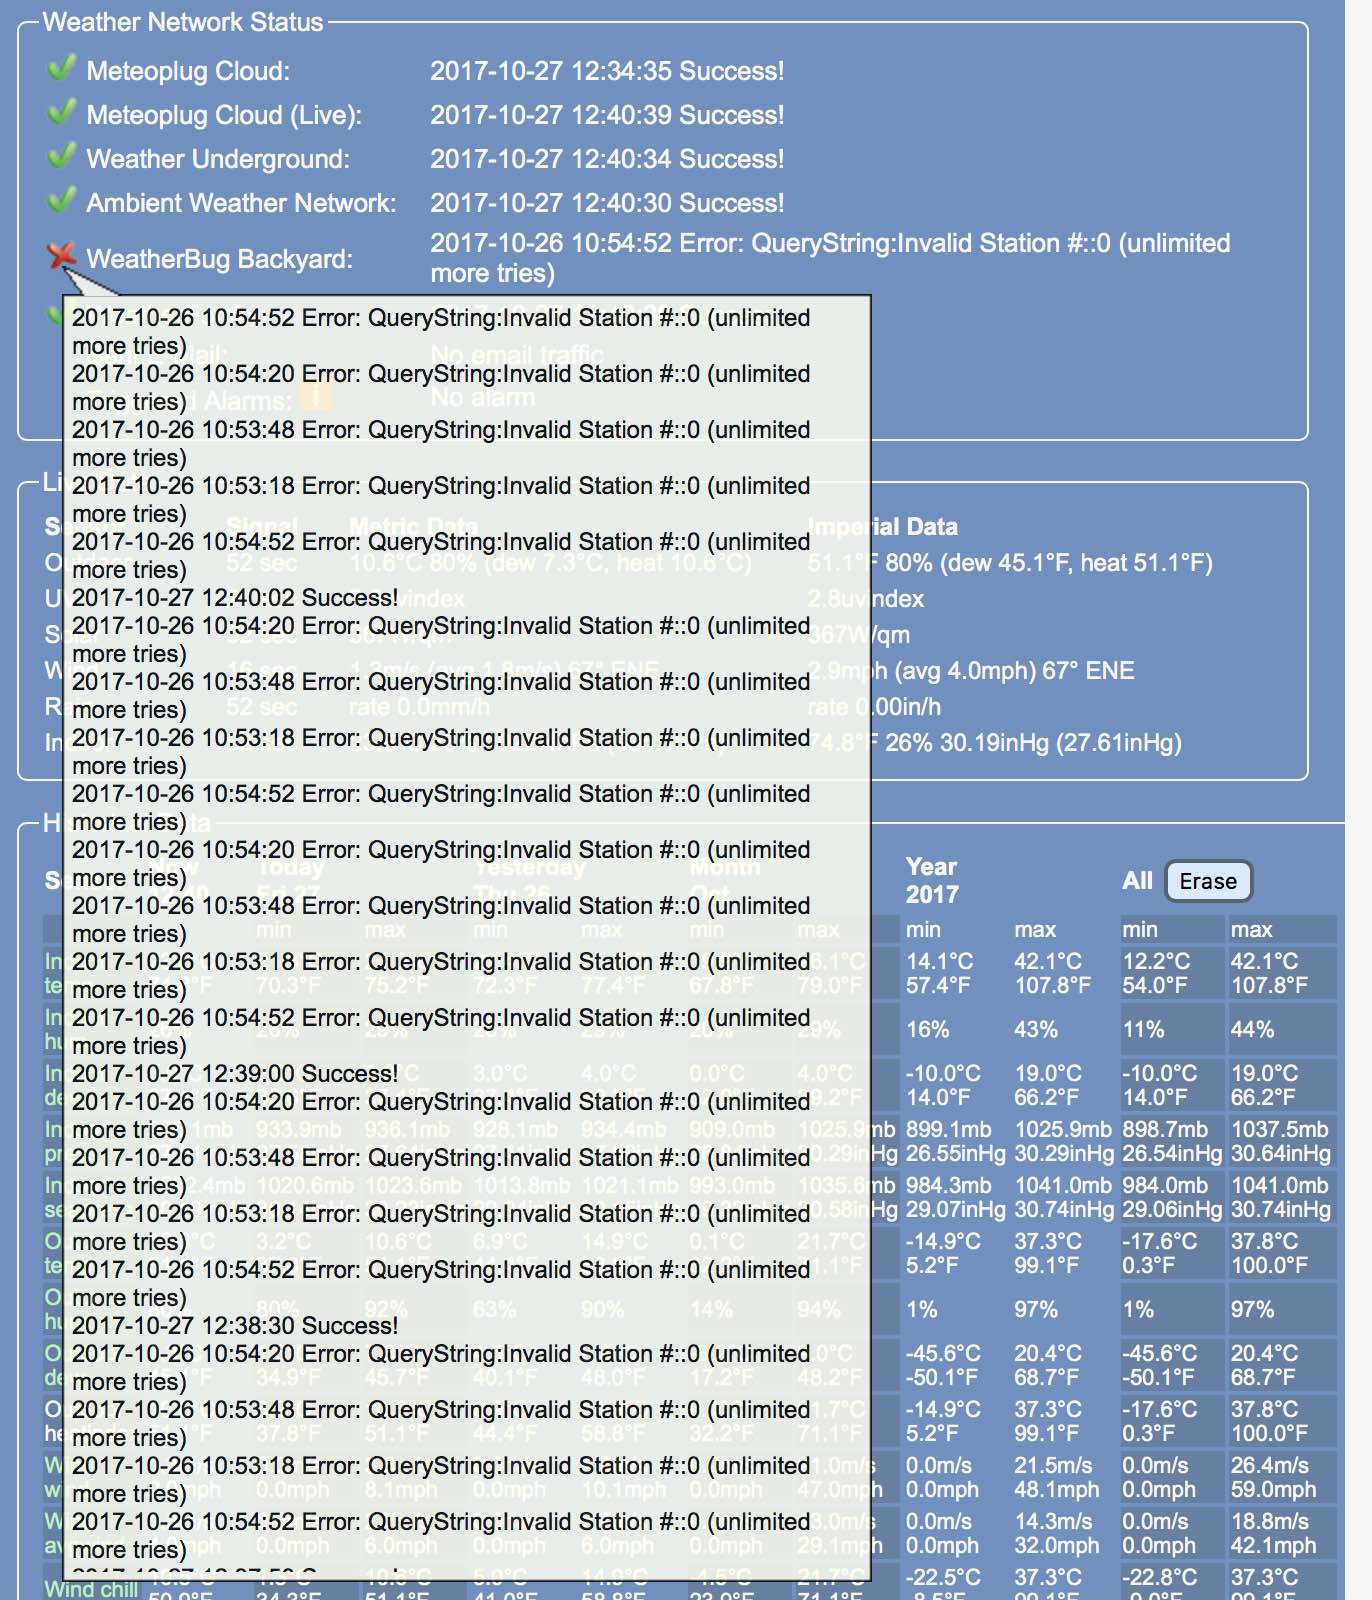
Task: Click the red X next to WeatherBug Backyard
Action: (x=61, y=256)
